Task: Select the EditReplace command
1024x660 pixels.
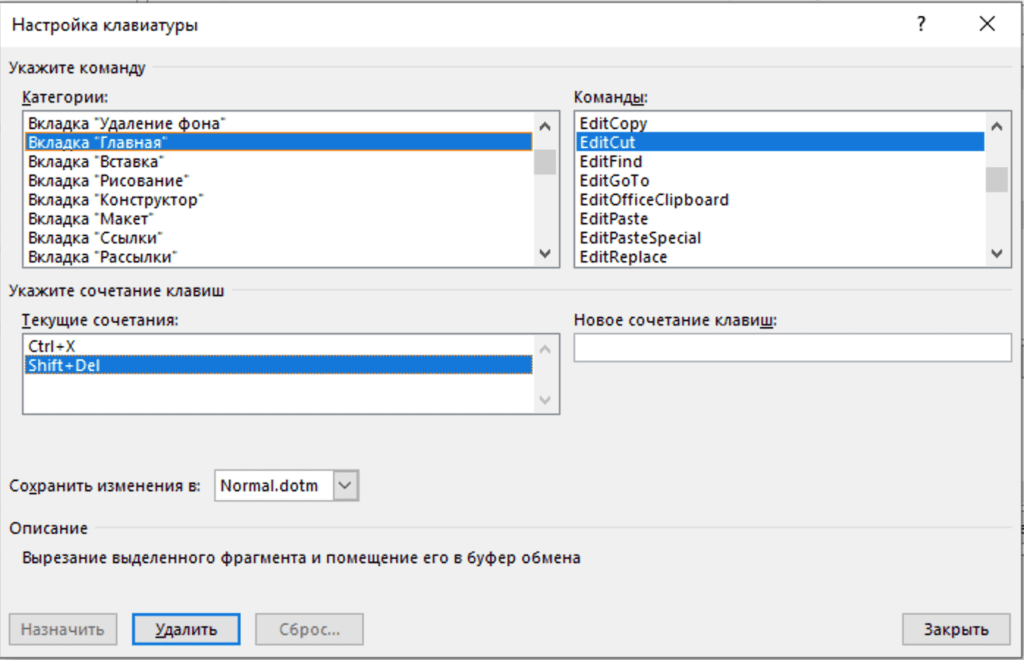Action: (623, 257)
